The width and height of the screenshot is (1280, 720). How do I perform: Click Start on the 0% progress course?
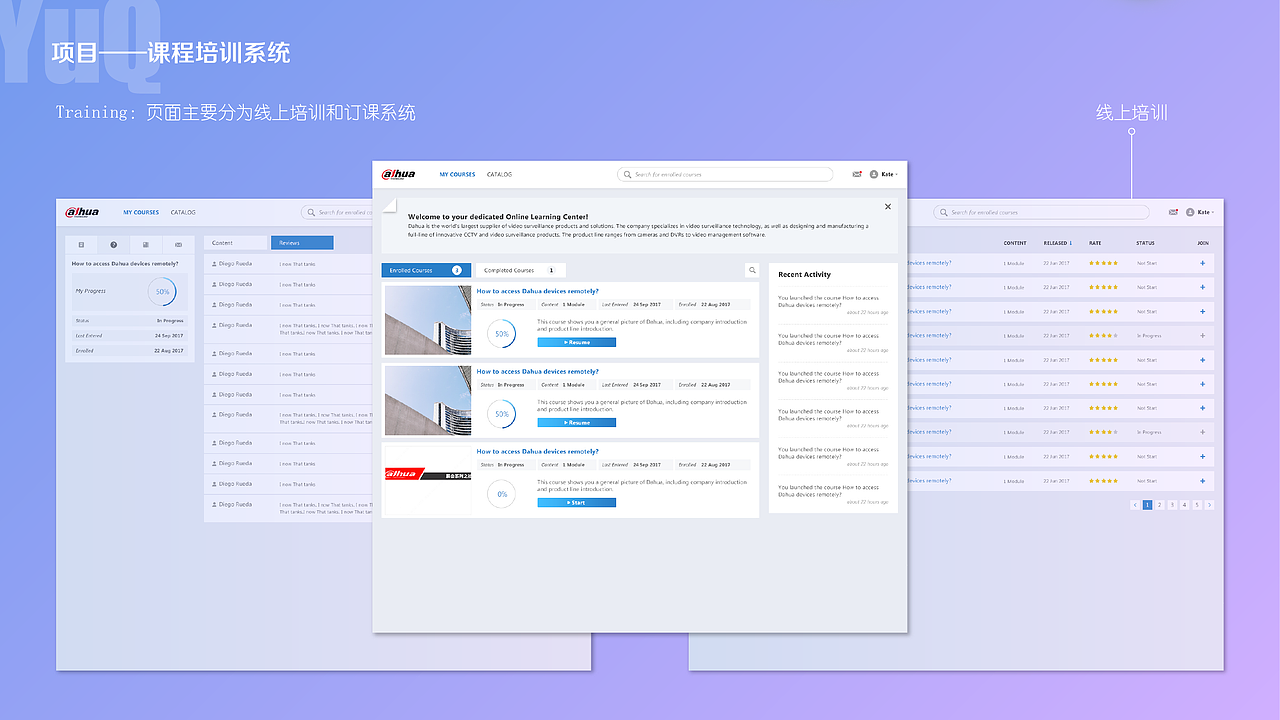pos(576,503)
